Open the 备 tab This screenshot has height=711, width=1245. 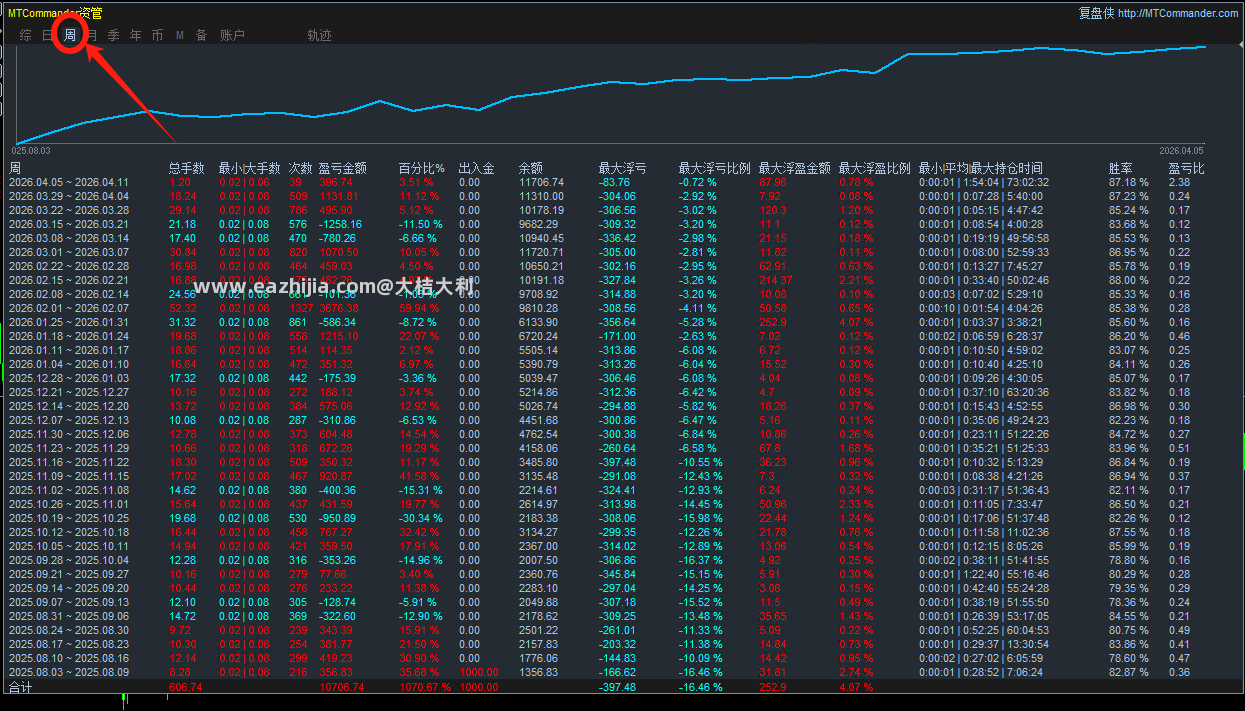[x=201, y=35]
